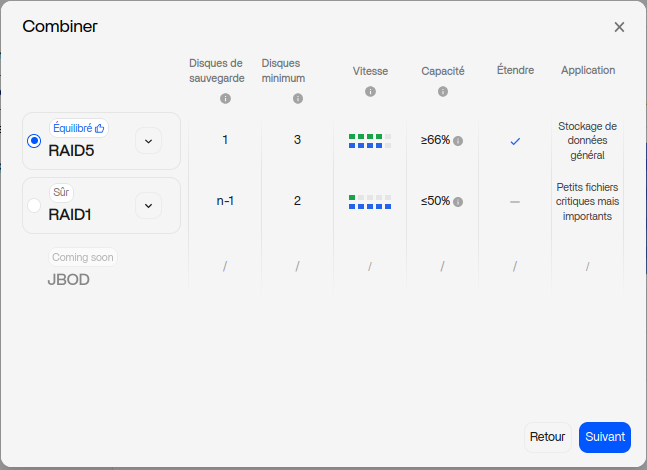Click the RAID1 speed indicator bars
This screenshot has height=470, width=647.
click(369, 202)
